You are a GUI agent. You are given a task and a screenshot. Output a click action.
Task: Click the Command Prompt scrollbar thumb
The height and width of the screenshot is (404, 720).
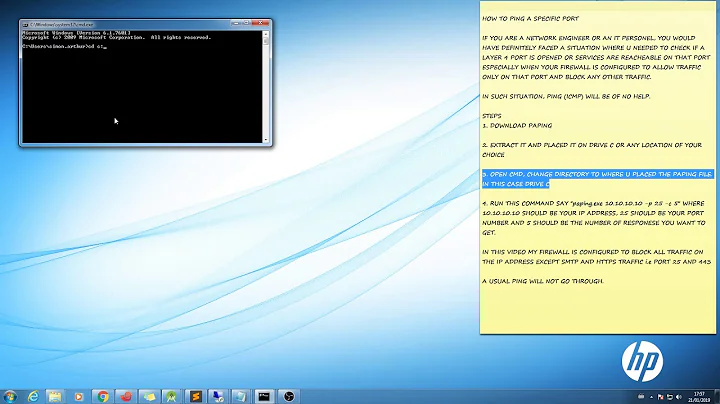(x=265, y=41)
